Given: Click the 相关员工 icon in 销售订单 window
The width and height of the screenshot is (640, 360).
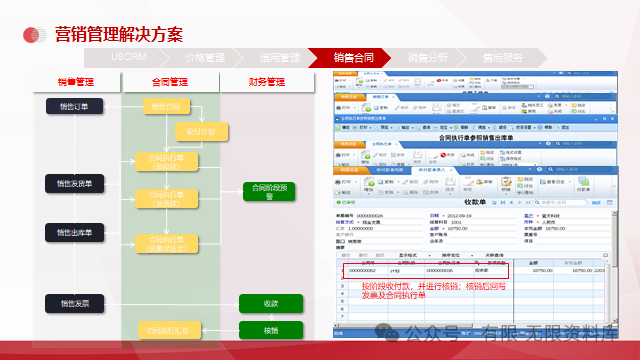Looking at the screenshot, I should point(524,105).
